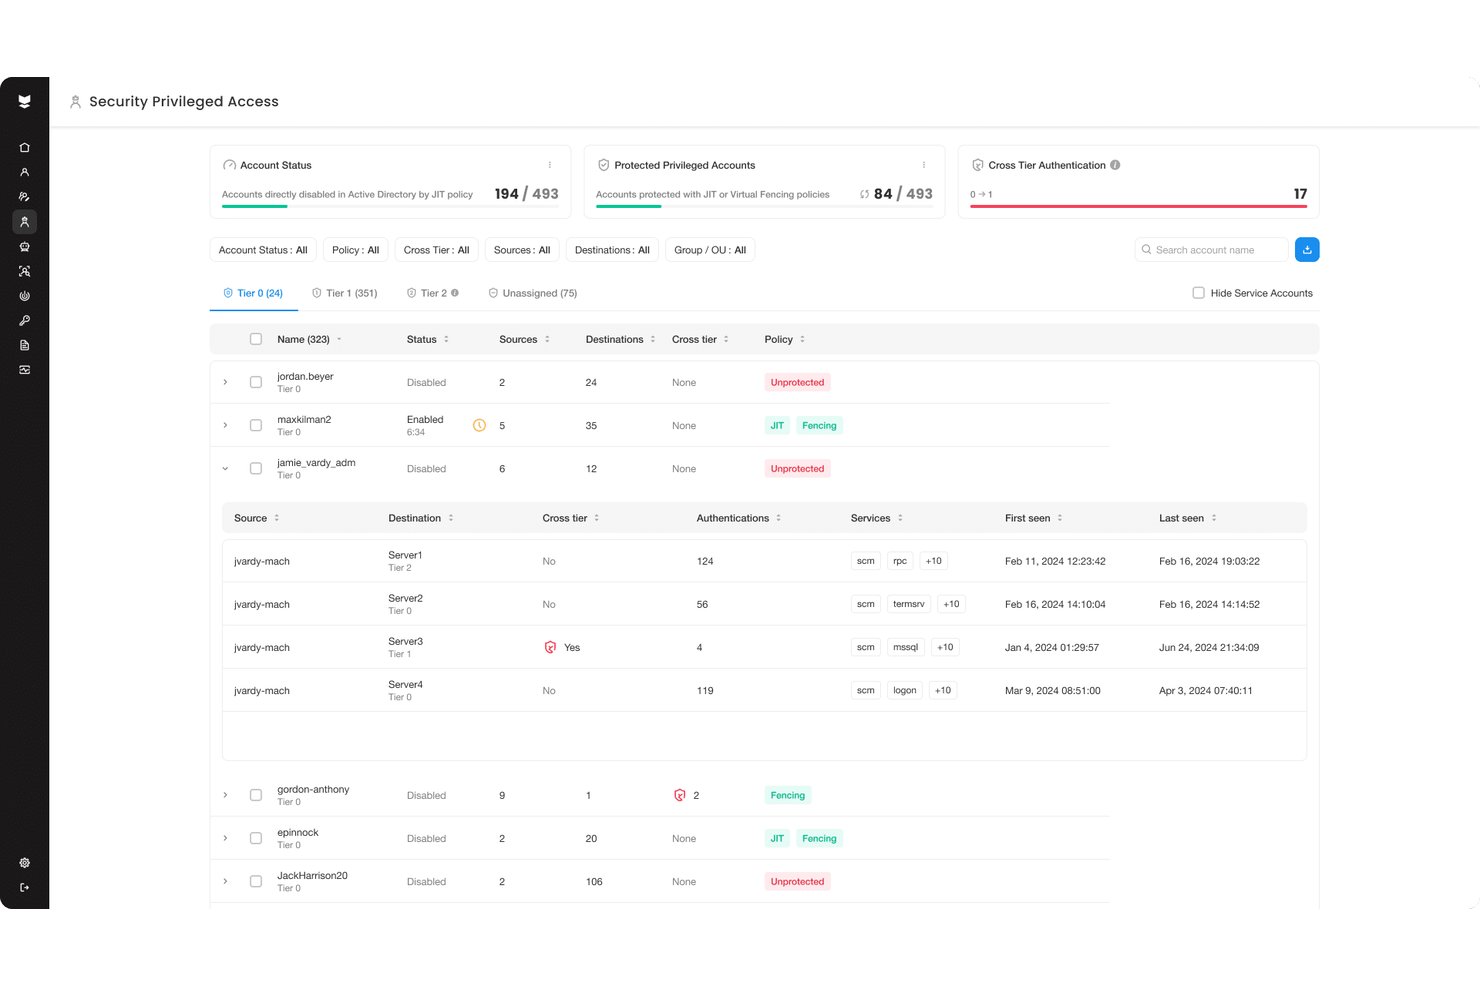The width and height of the screenshot is (1480, 987).
Task: Click the Protected Privileged Accounts progress bar
Action: click(x=764, y=206)
